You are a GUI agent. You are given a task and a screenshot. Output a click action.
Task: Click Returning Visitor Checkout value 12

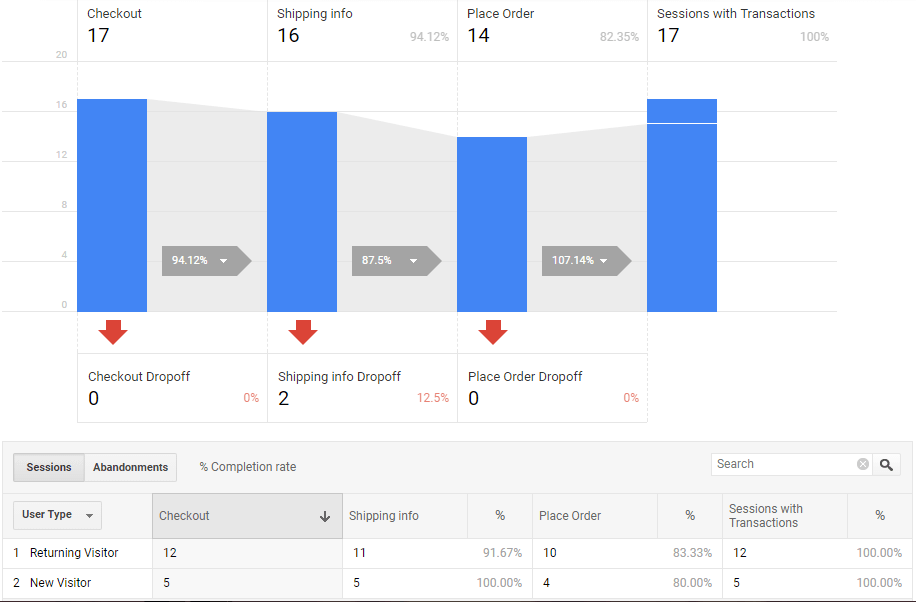170,553
